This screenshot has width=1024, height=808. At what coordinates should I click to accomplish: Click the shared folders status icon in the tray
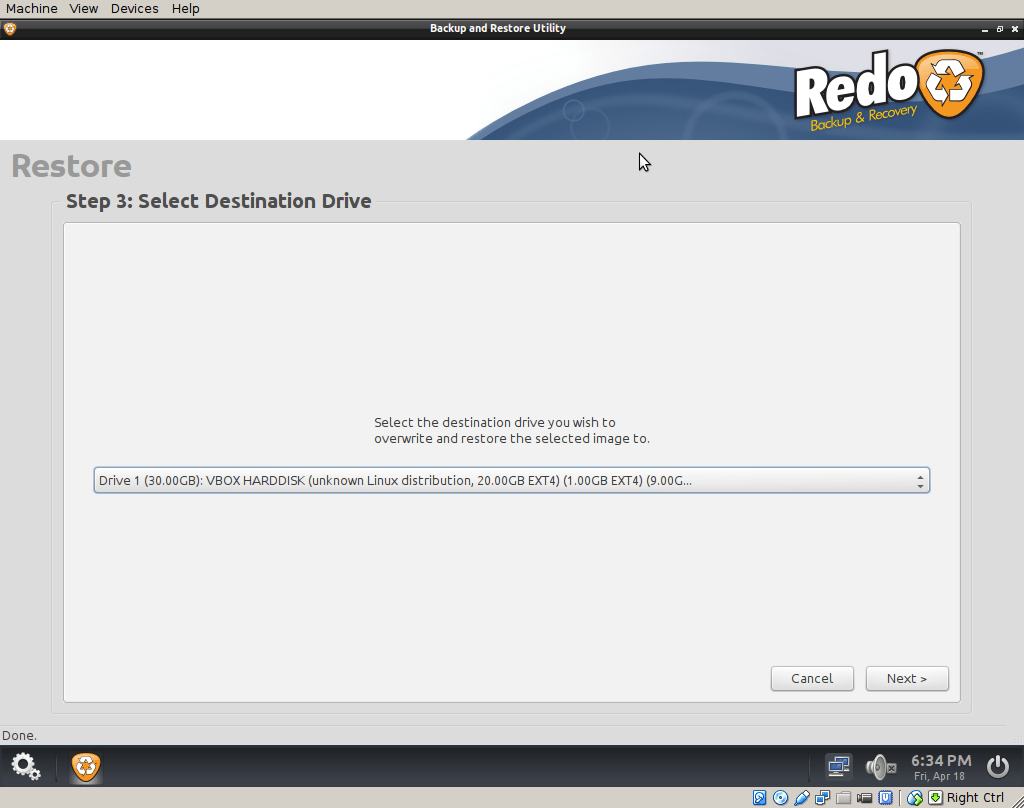[x=842, y=797]
